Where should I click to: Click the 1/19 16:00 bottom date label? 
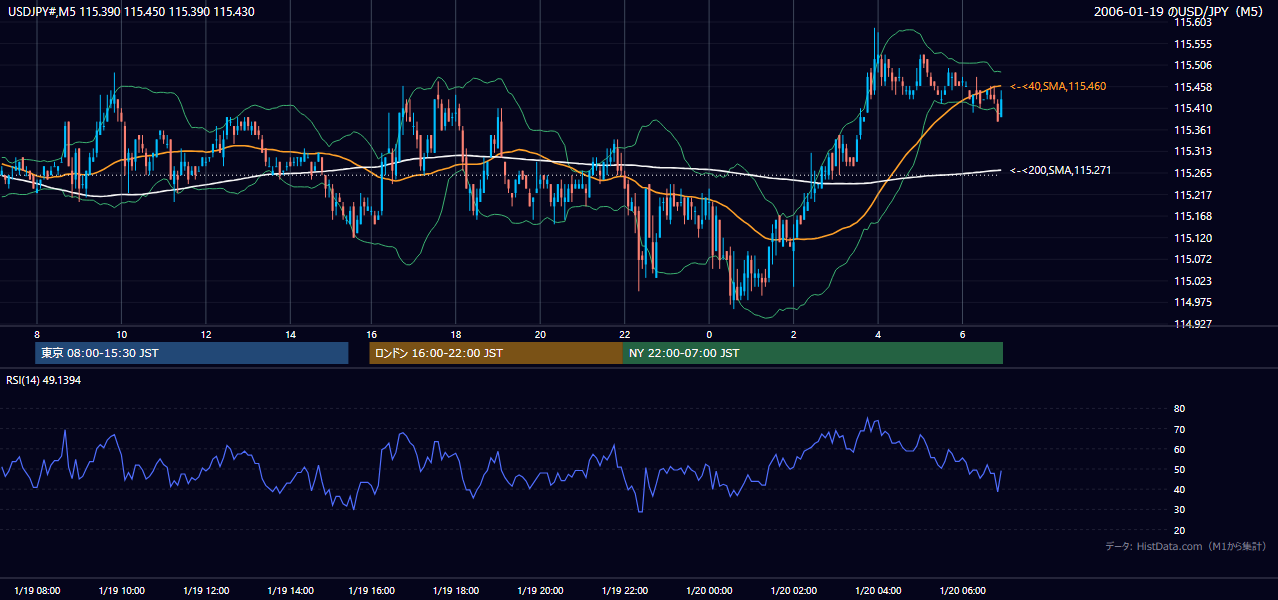click(x=372, y=590)
